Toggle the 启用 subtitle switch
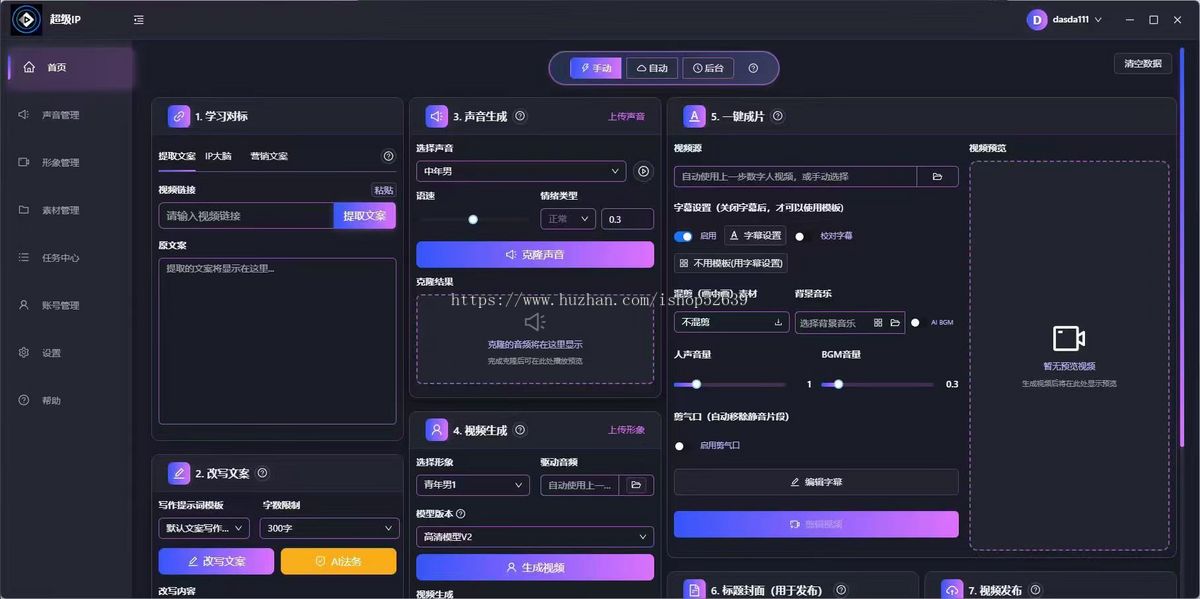The height and width of the screenshot is (599, 1200). click(684, 237)
